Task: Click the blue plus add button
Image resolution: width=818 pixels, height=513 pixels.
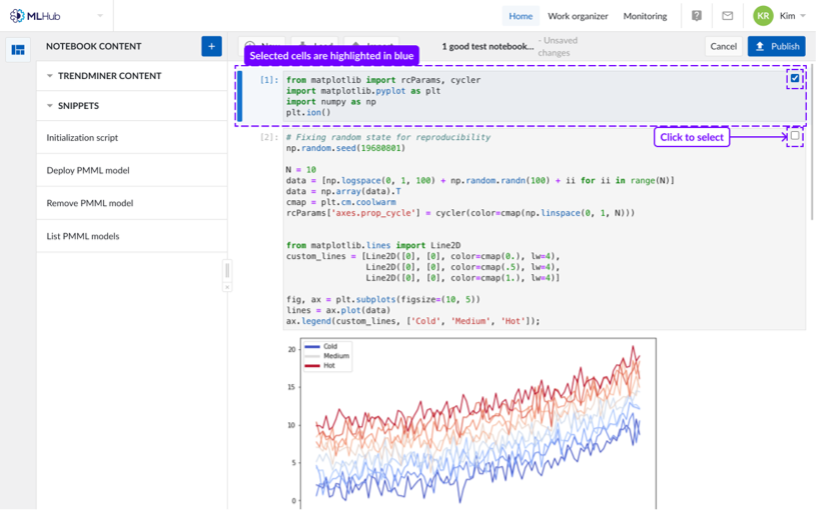Action: click(211, 46)
